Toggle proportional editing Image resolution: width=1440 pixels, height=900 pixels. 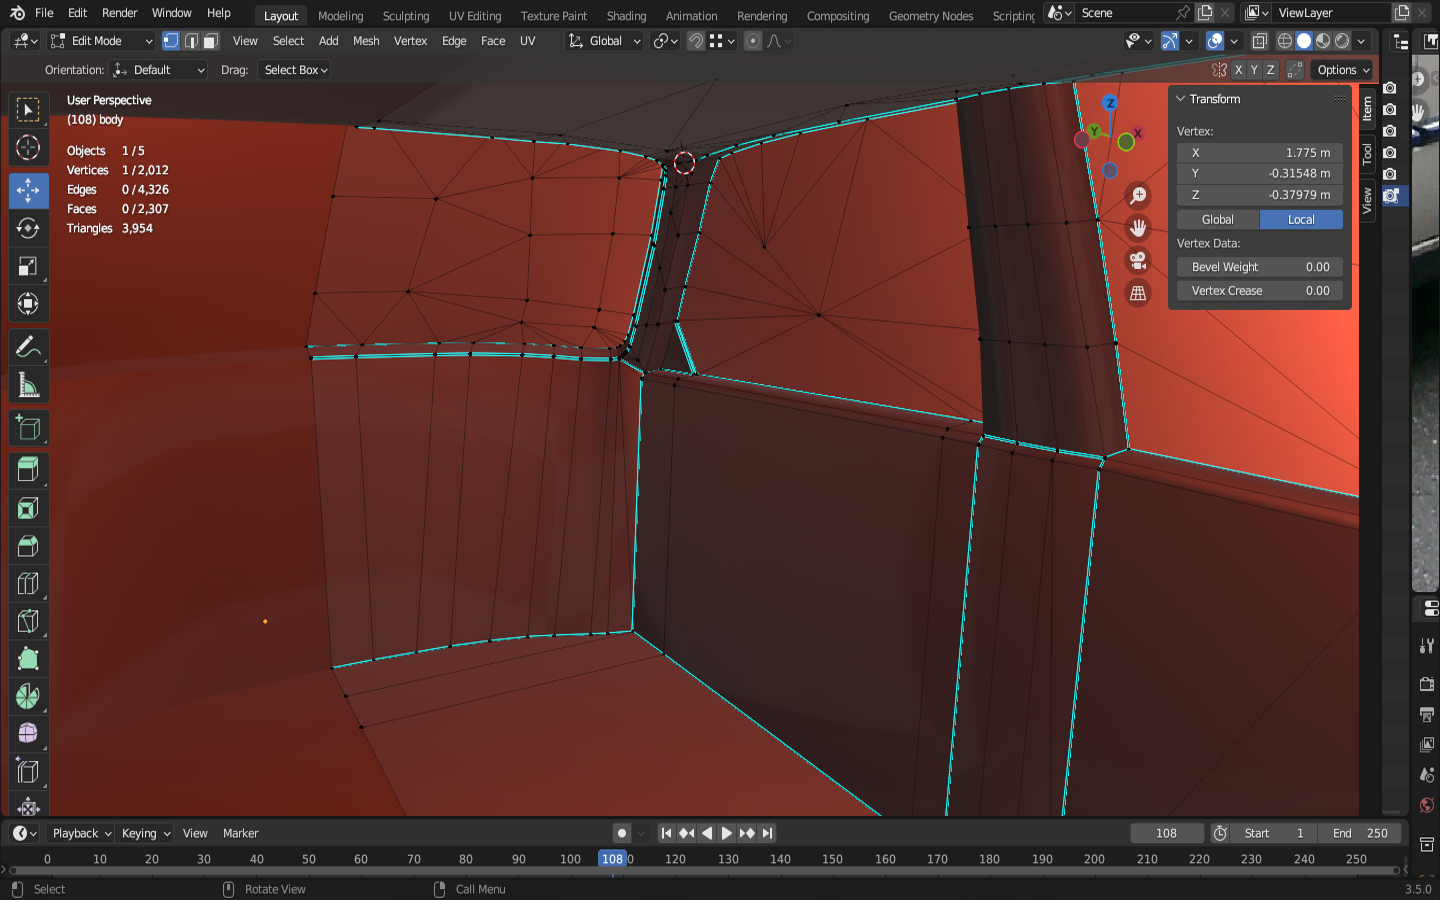[x=753, y=41]
